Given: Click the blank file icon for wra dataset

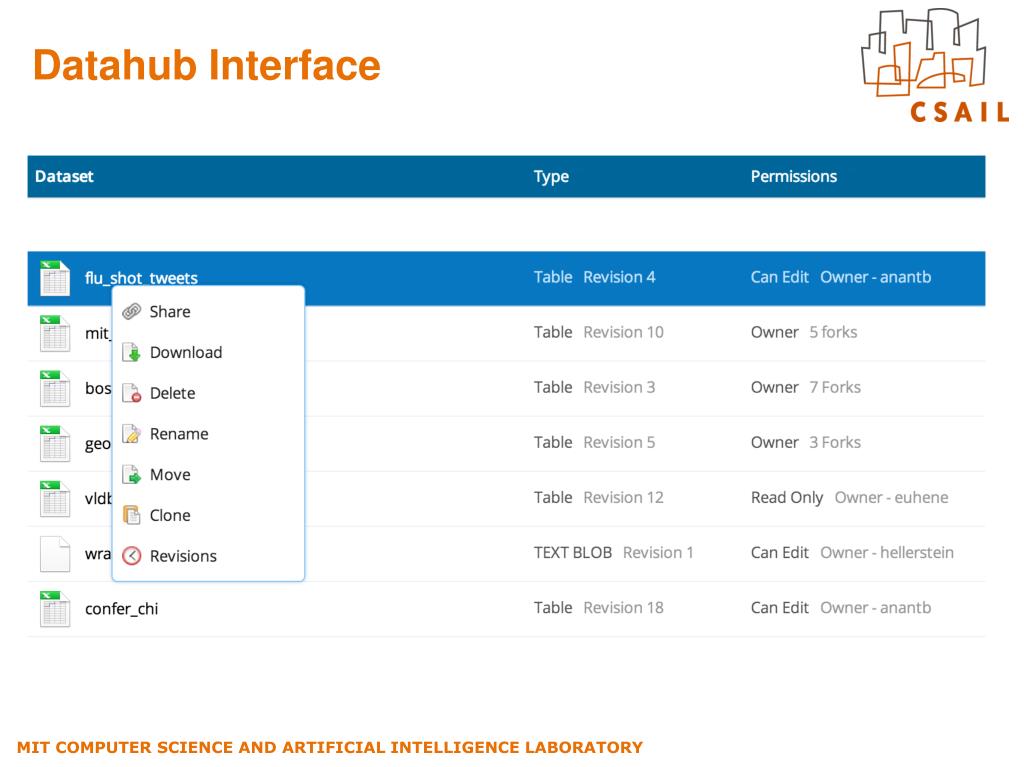Looking at the screenshot, I should pyautogui.click(x=55, y=554).
